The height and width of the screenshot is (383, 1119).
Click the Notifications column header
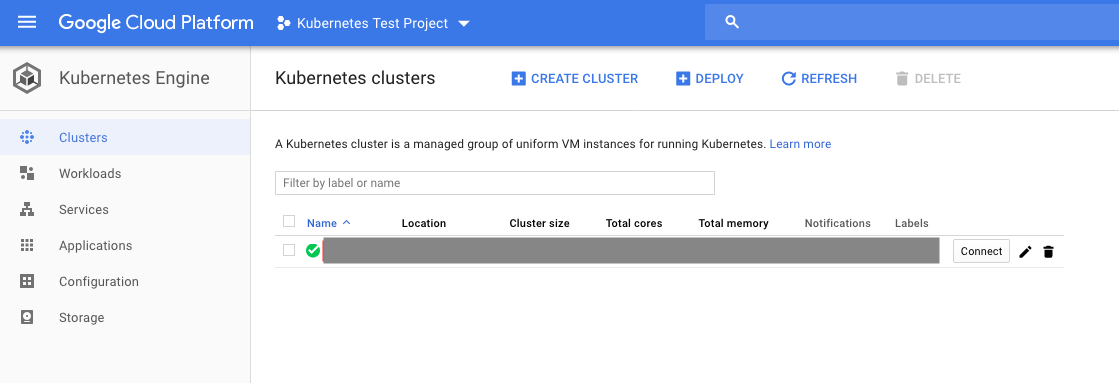click(x=838, y=223)
